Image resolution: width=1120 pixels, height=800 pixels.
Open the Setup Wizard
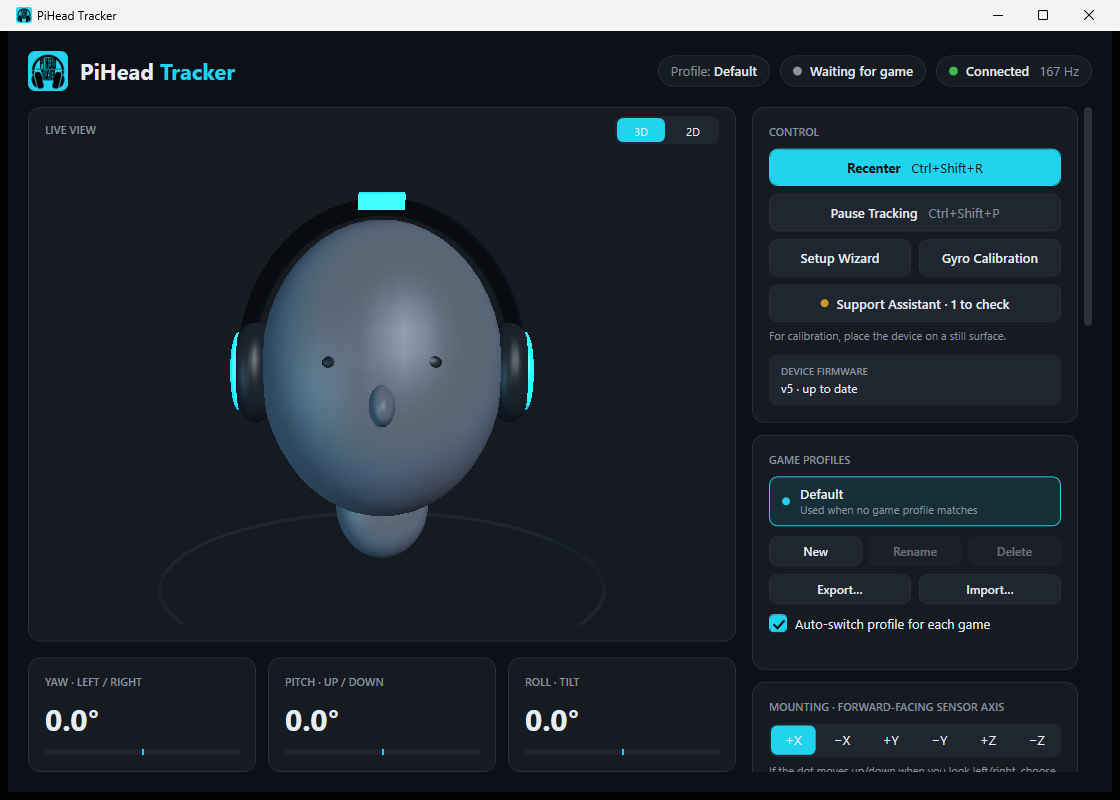pos(839,259)
